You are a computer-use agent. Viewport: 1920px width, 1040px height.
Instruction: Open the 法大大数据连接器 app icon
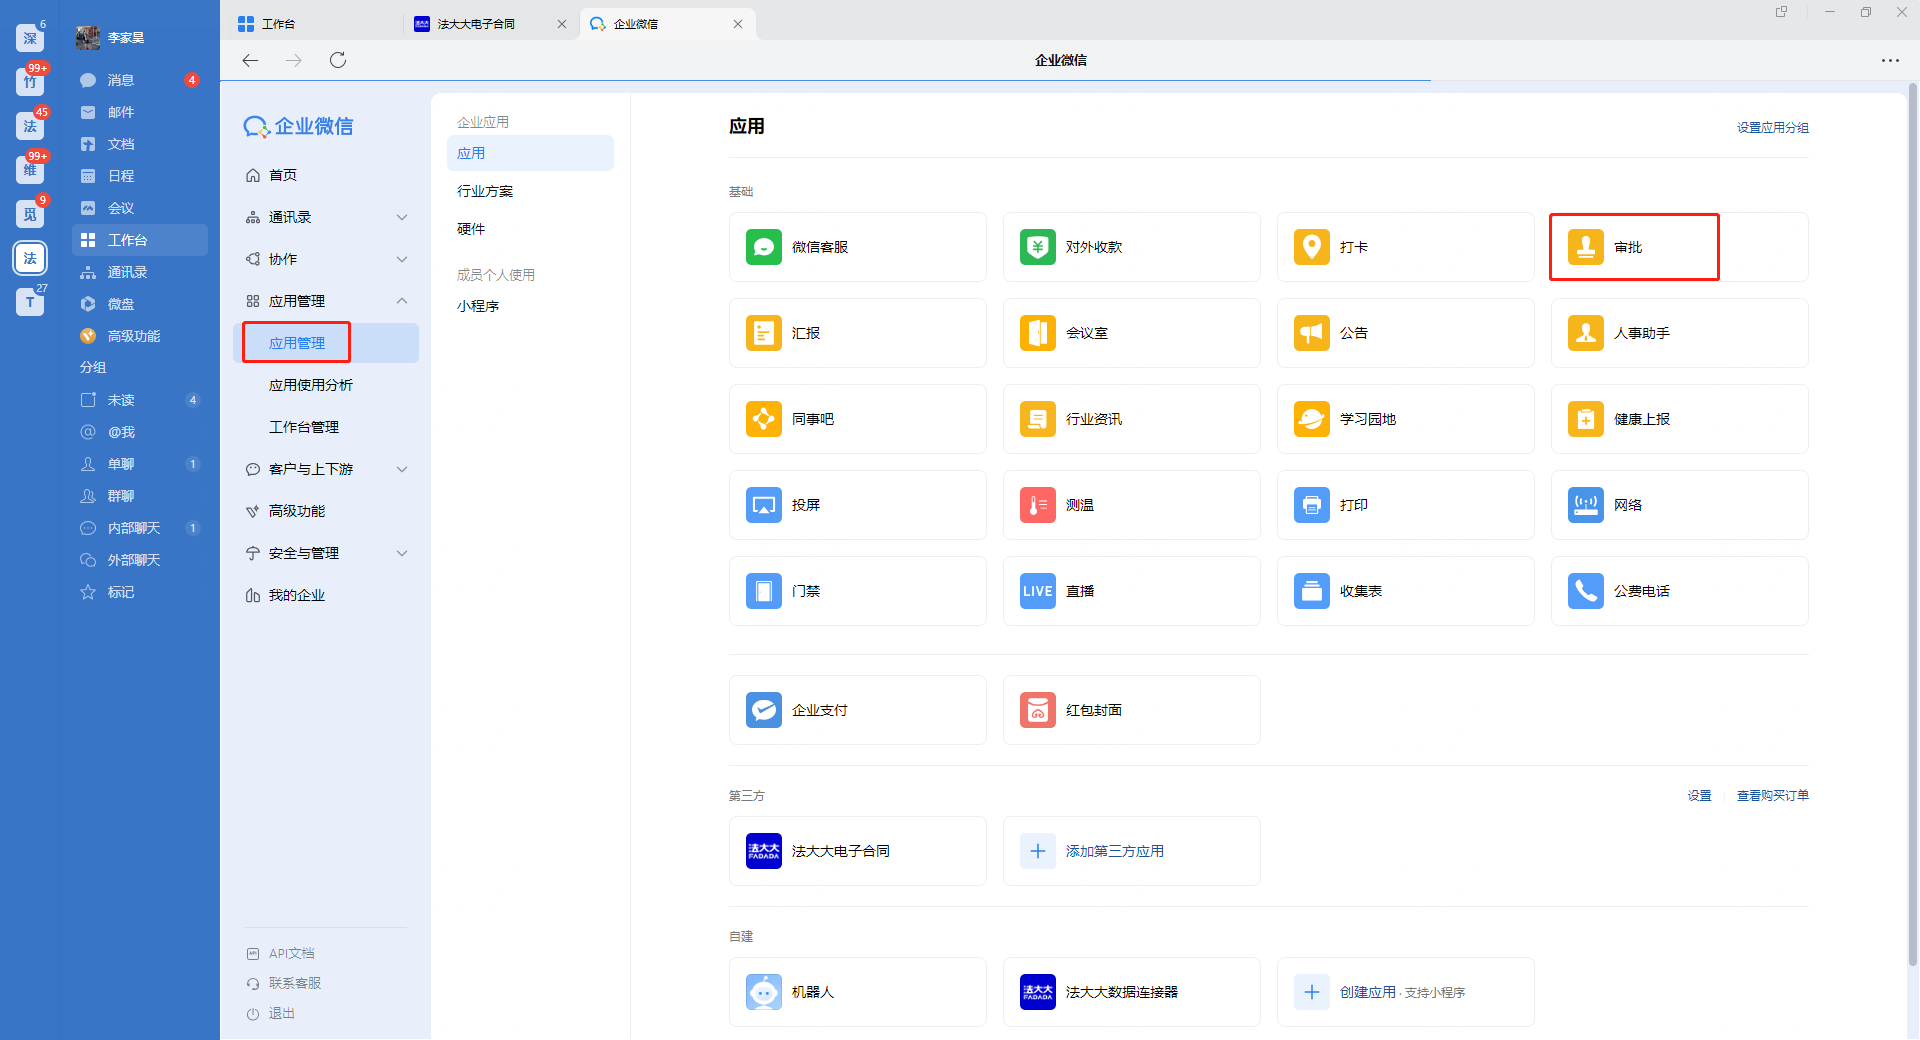click(1037, 992)
